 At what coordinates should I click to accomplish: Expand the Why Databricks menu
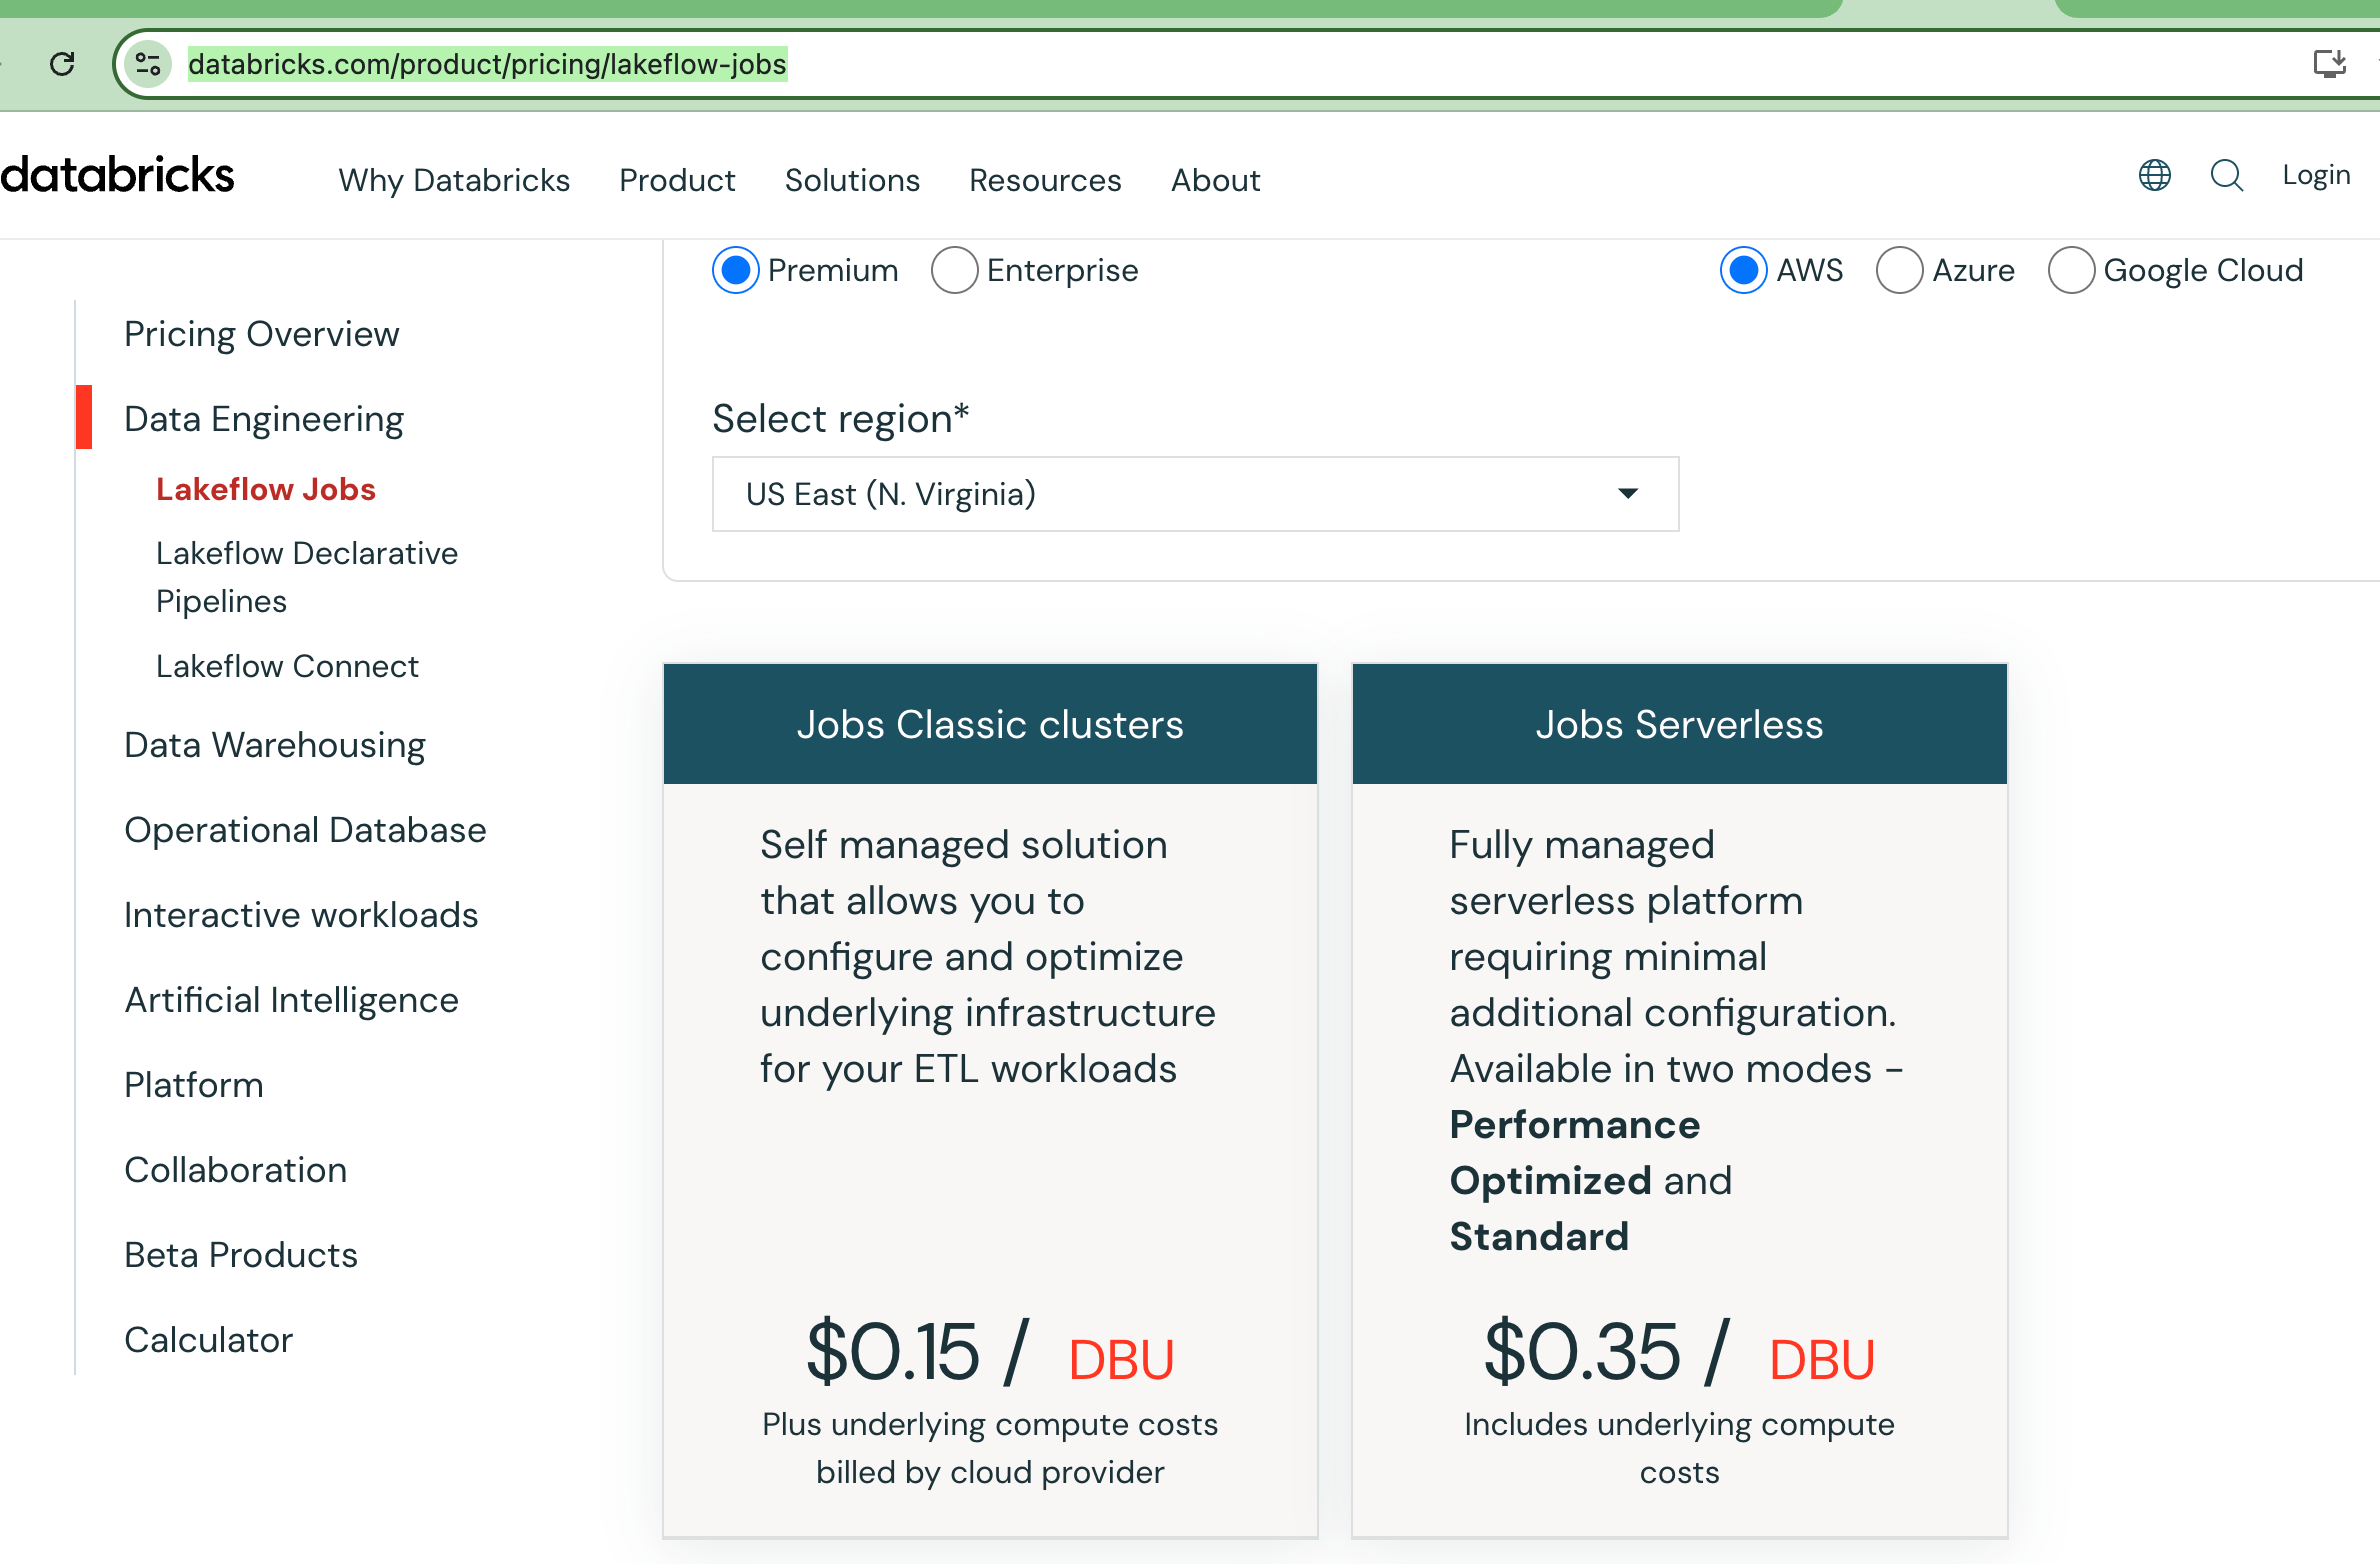[x=454, y=180]
